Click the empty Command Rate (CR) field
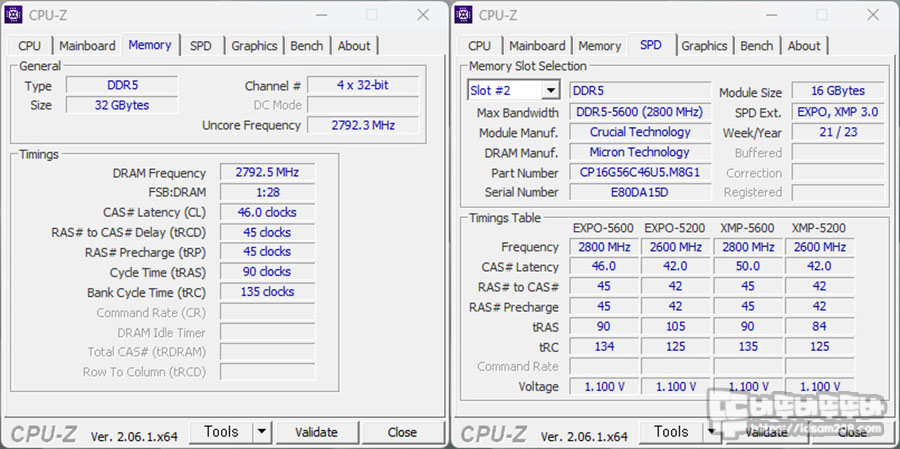This screenshot has width=900, height=449. coord(267,312)
